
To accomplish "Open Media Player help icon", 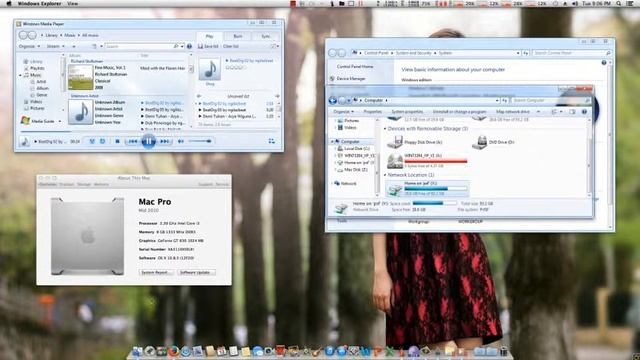I will [x=189, y=47].
